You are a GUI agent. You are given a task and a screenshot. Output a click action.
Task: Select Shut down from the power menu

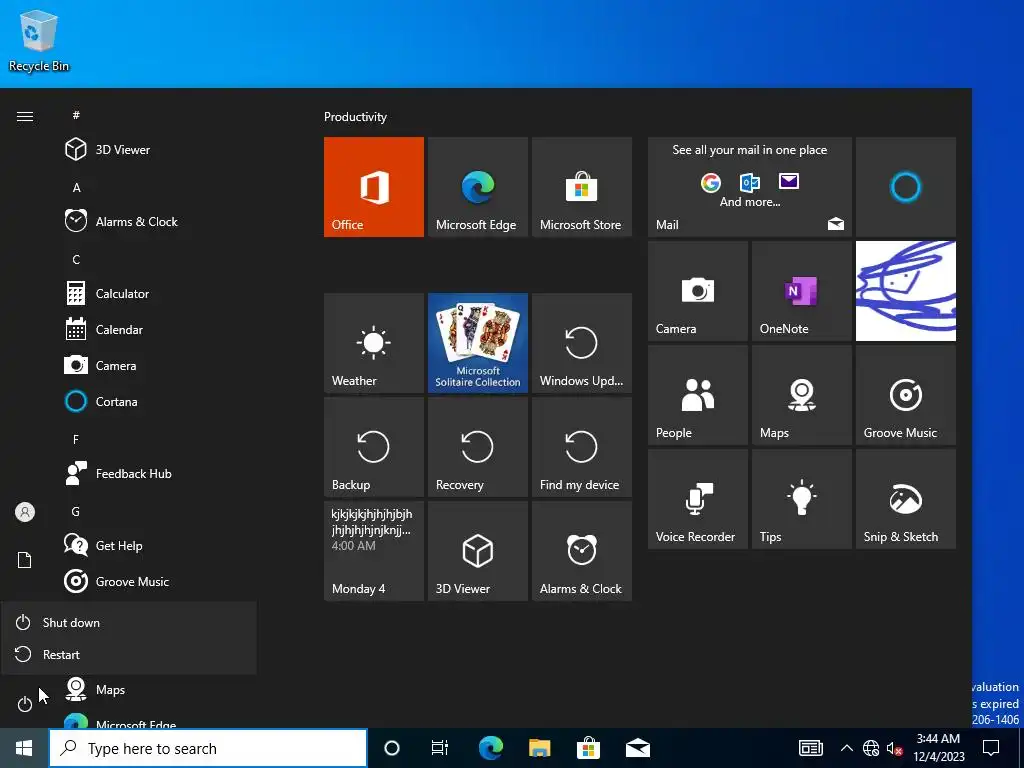pyautogui.click(x=129, y=622)
